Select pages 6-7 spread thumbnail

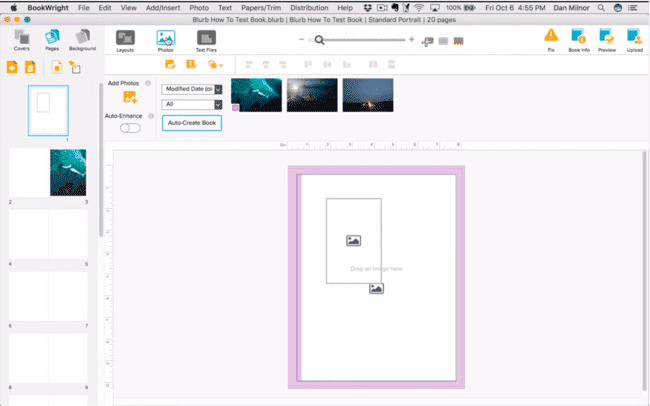point(48,296)
